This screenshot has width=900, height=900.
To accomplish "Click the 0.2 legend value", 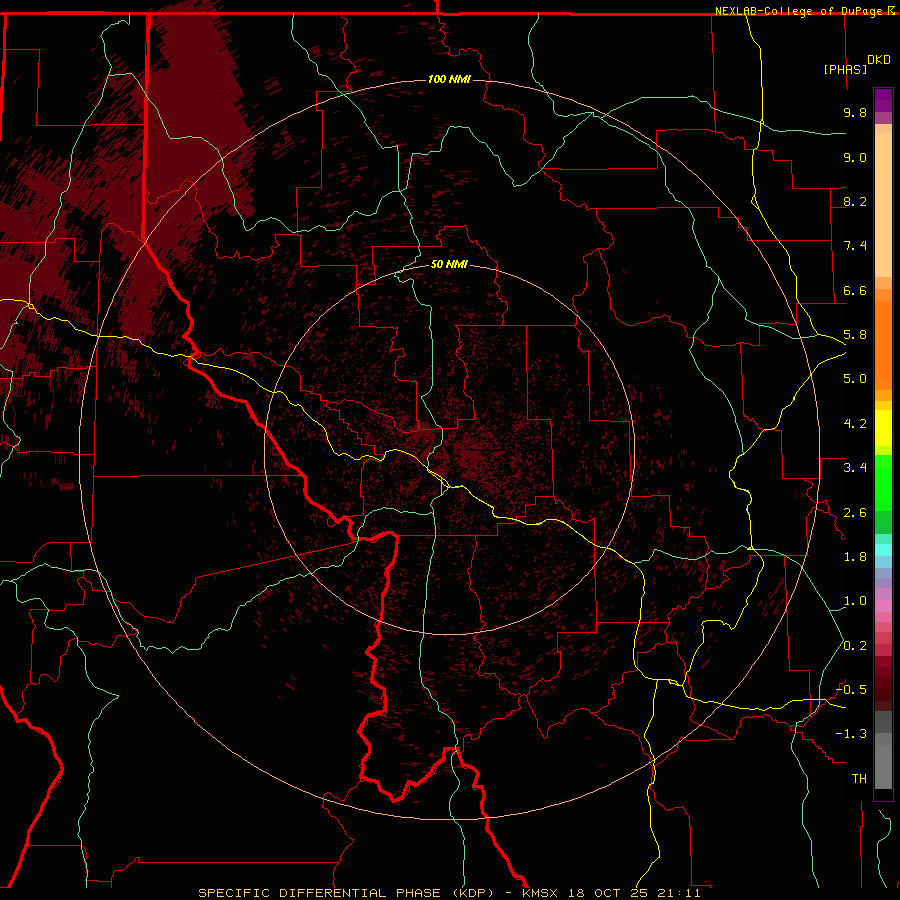I will coord(855,646).
